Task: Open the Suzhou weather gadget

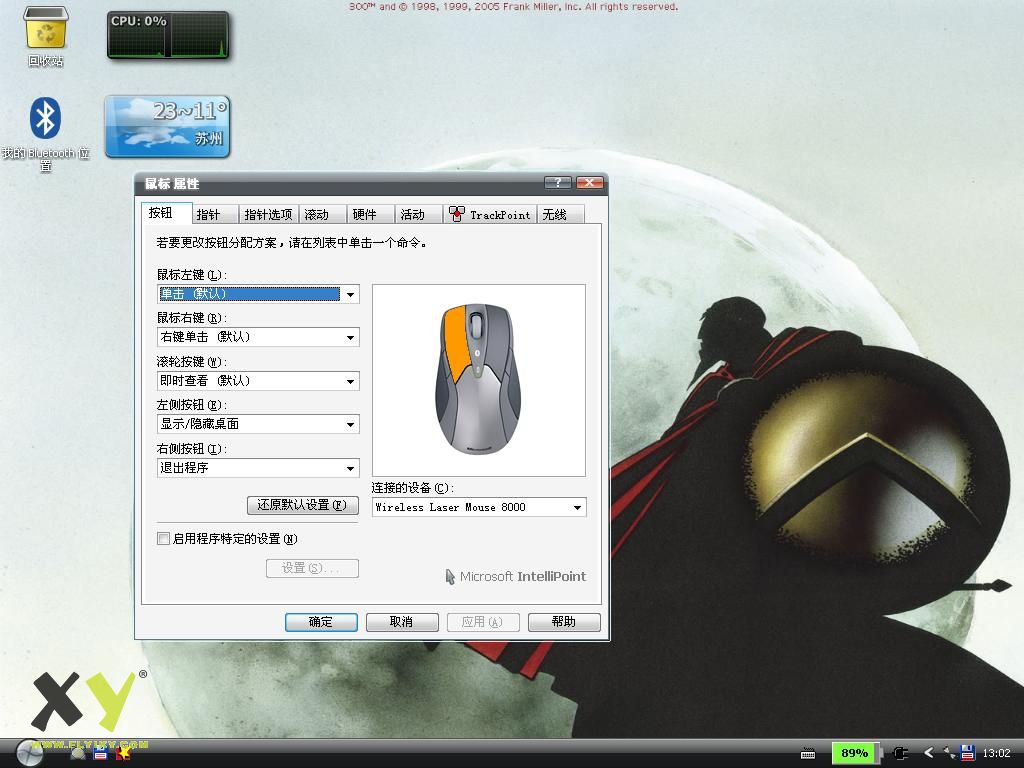Action: [167, 127]
